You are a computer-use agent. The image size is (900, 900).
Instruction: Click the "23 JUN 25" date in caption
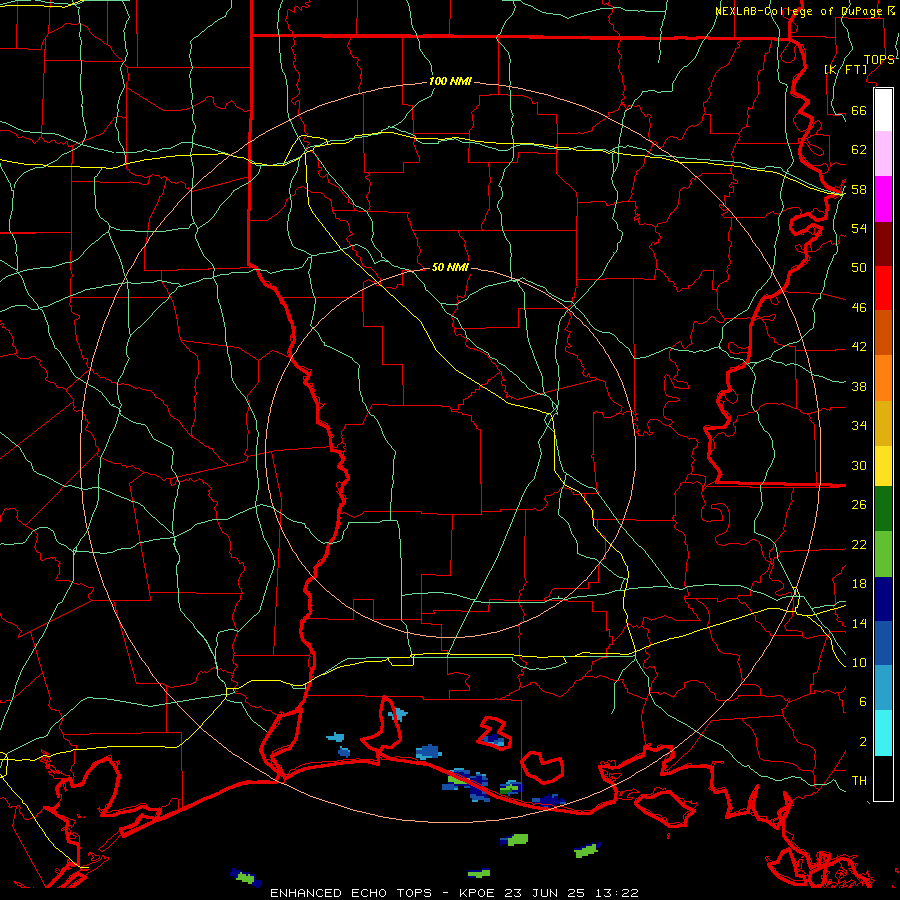[x=545, y=893]
